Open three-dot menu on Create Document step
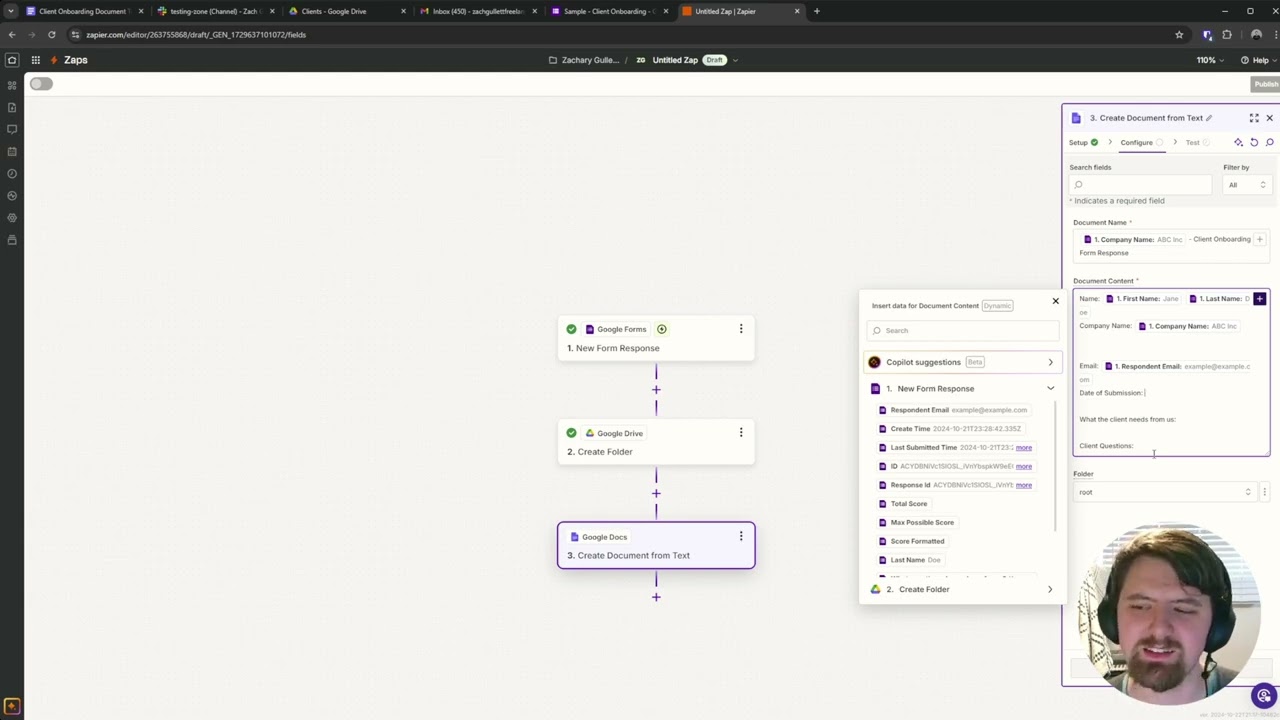 (x=741, y=537)
